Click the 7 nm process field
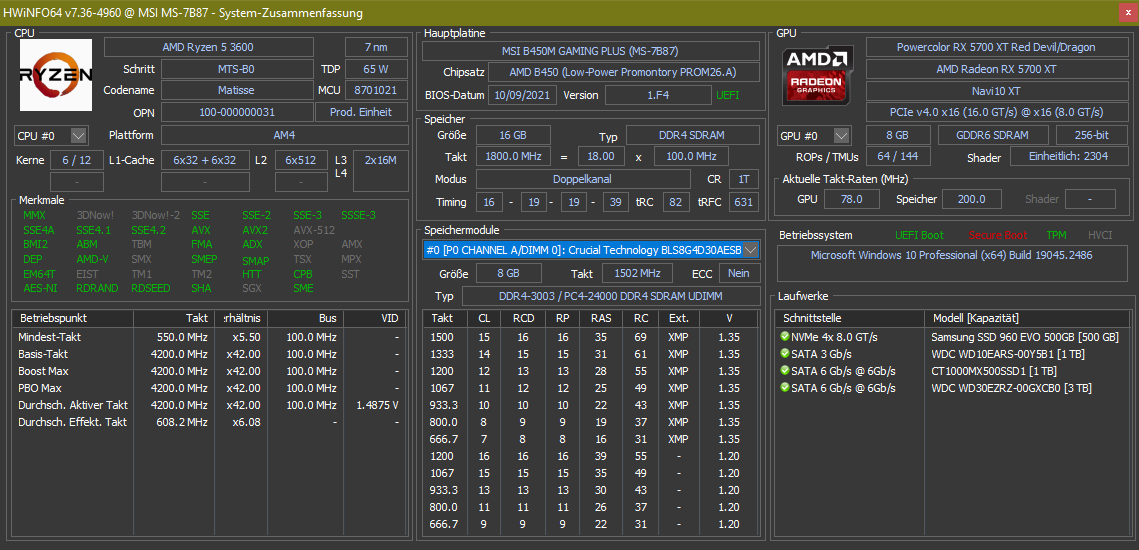This screenshot has height=550, width=1139. (x=376, y=47)
